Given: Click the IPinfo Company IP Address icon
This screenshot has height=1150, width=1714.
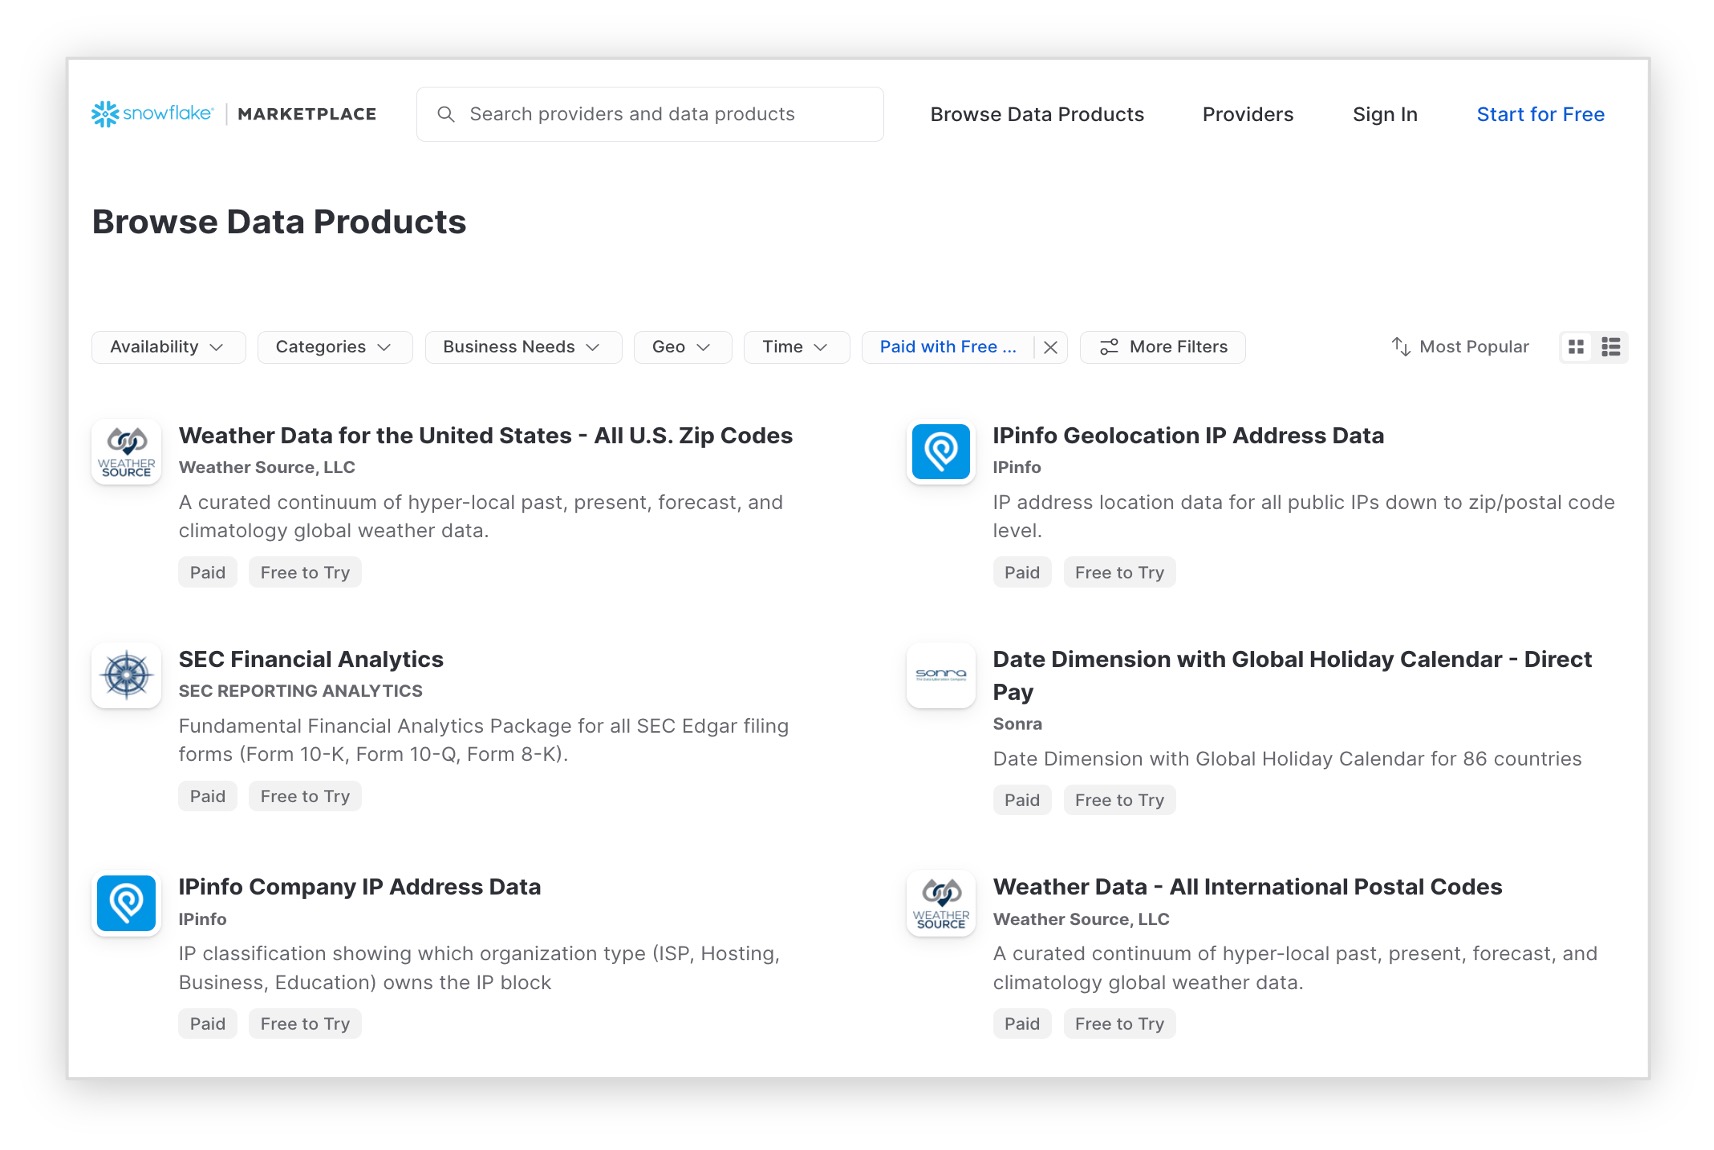Looking at the screenshot, I should click(x=127, y=903).
